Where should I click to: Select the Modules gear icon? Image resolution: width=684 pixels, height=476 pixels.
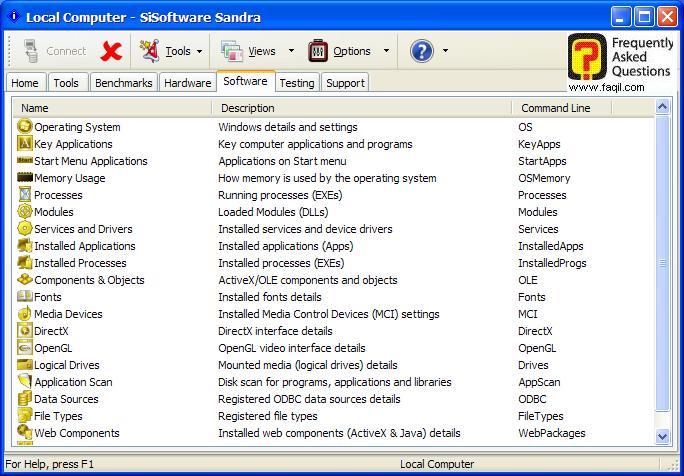point(25,212)
